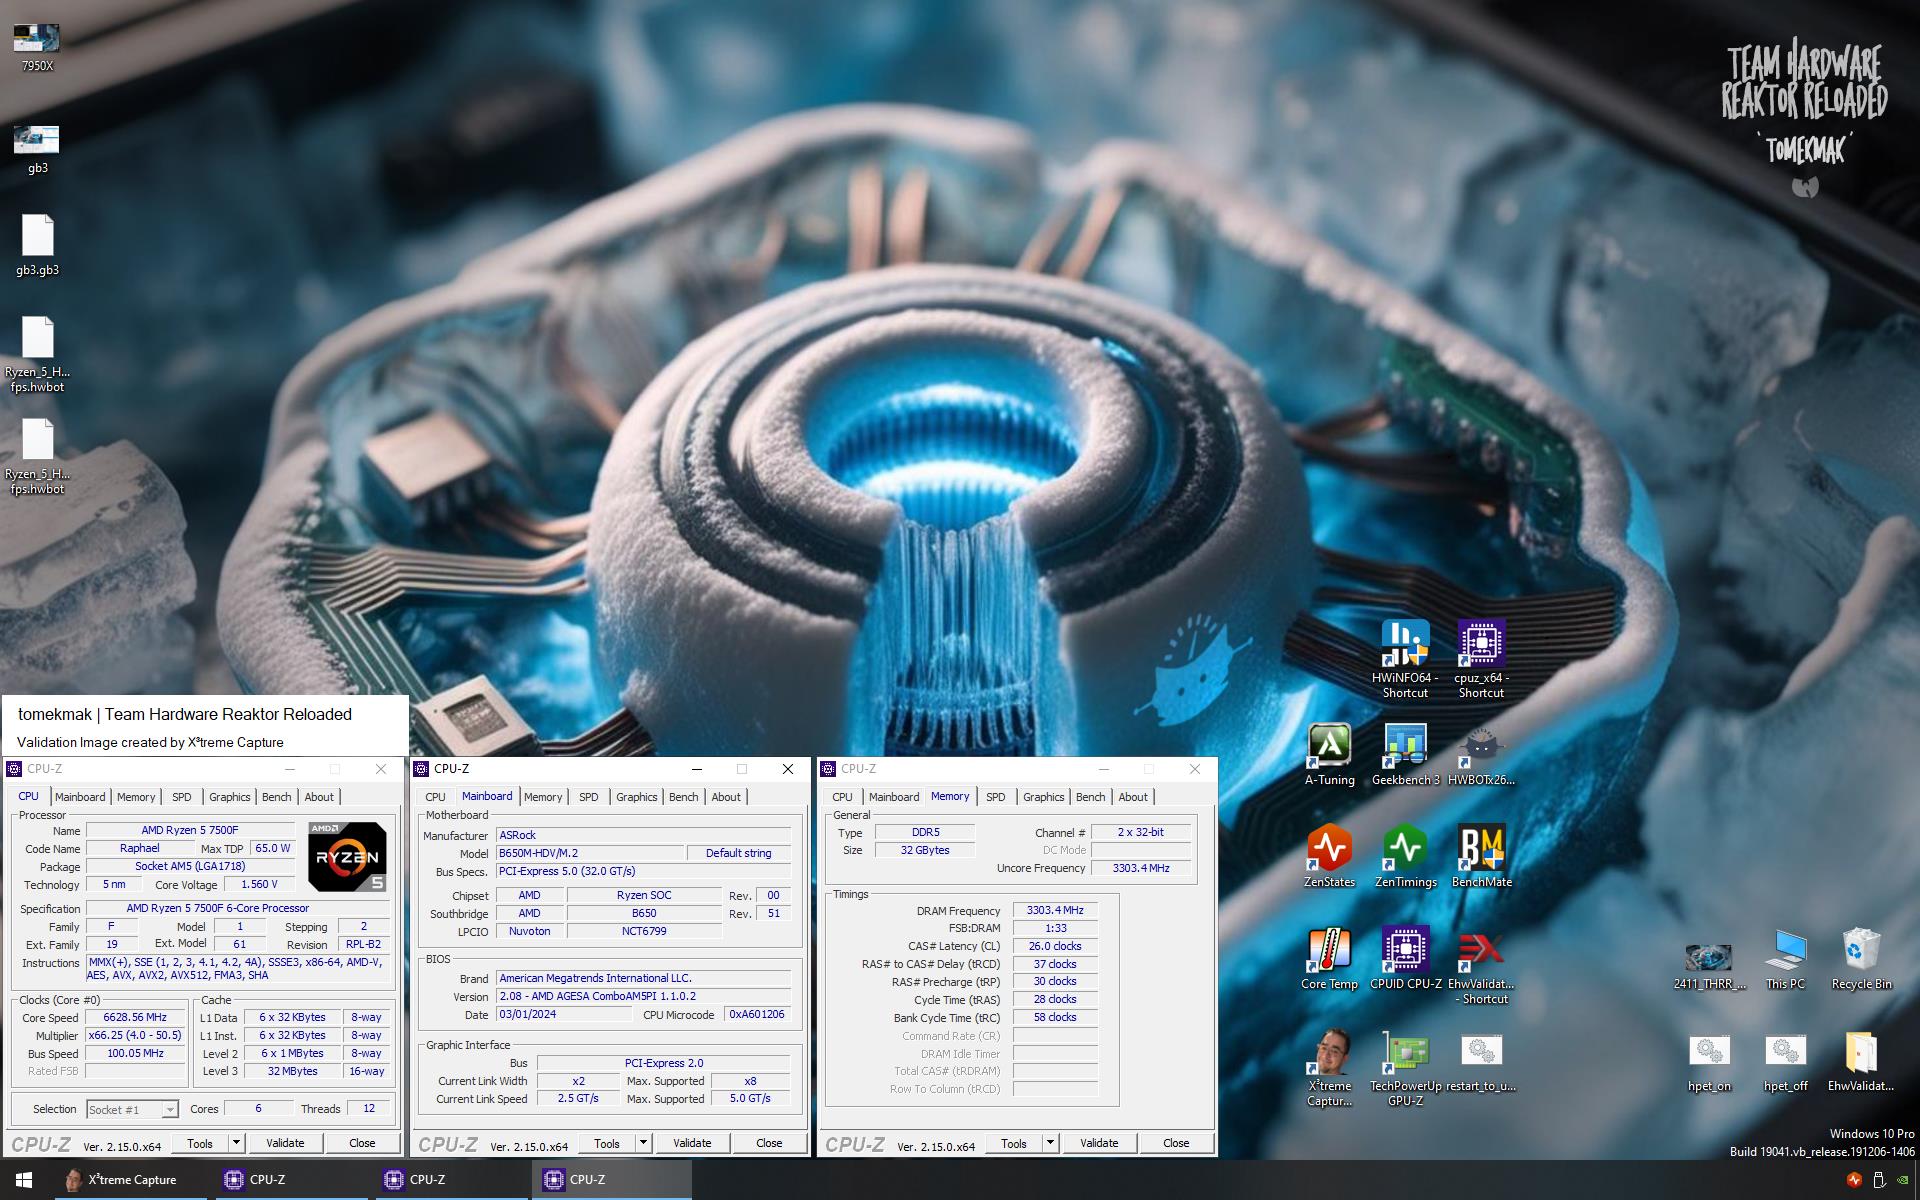This screenshot has height=1200, width=1920.
Task: Select first Ryzen_5_H...fps.hwbot file icon
Action: point(37,354)
